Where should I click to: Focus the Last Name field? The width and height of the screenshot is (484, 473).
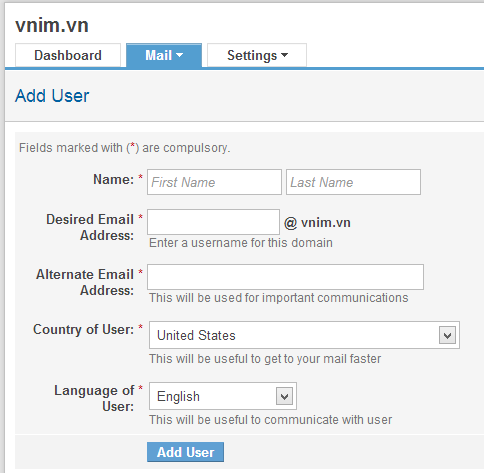click(353, 182)
